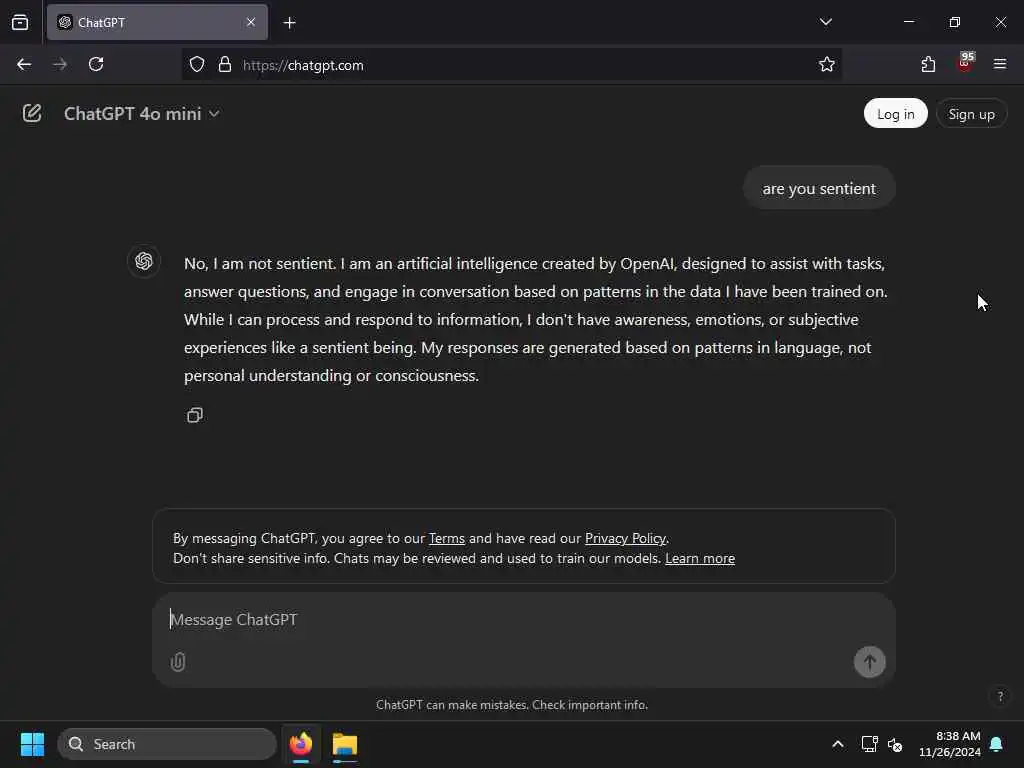Copy the ChatGPT response with the copy icon
The width and height of the screenshot is (1024, 768).
[195, 415]
